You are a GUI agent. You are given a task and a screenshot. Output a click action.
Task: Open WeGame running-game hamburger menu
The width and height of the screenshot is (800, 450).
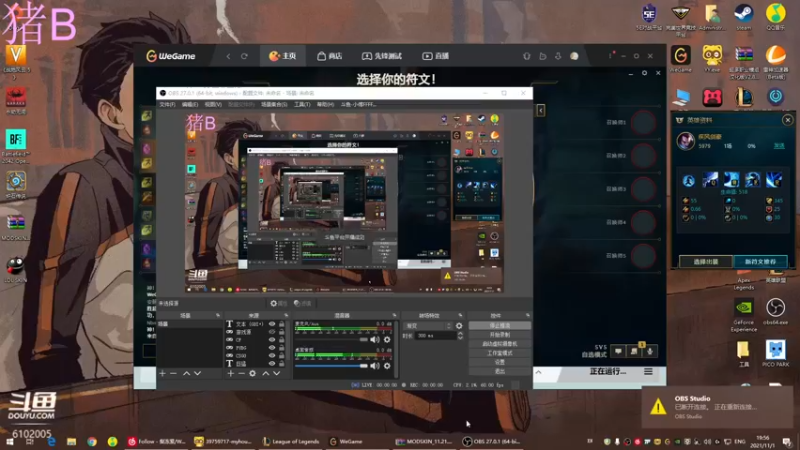point(648,371)
